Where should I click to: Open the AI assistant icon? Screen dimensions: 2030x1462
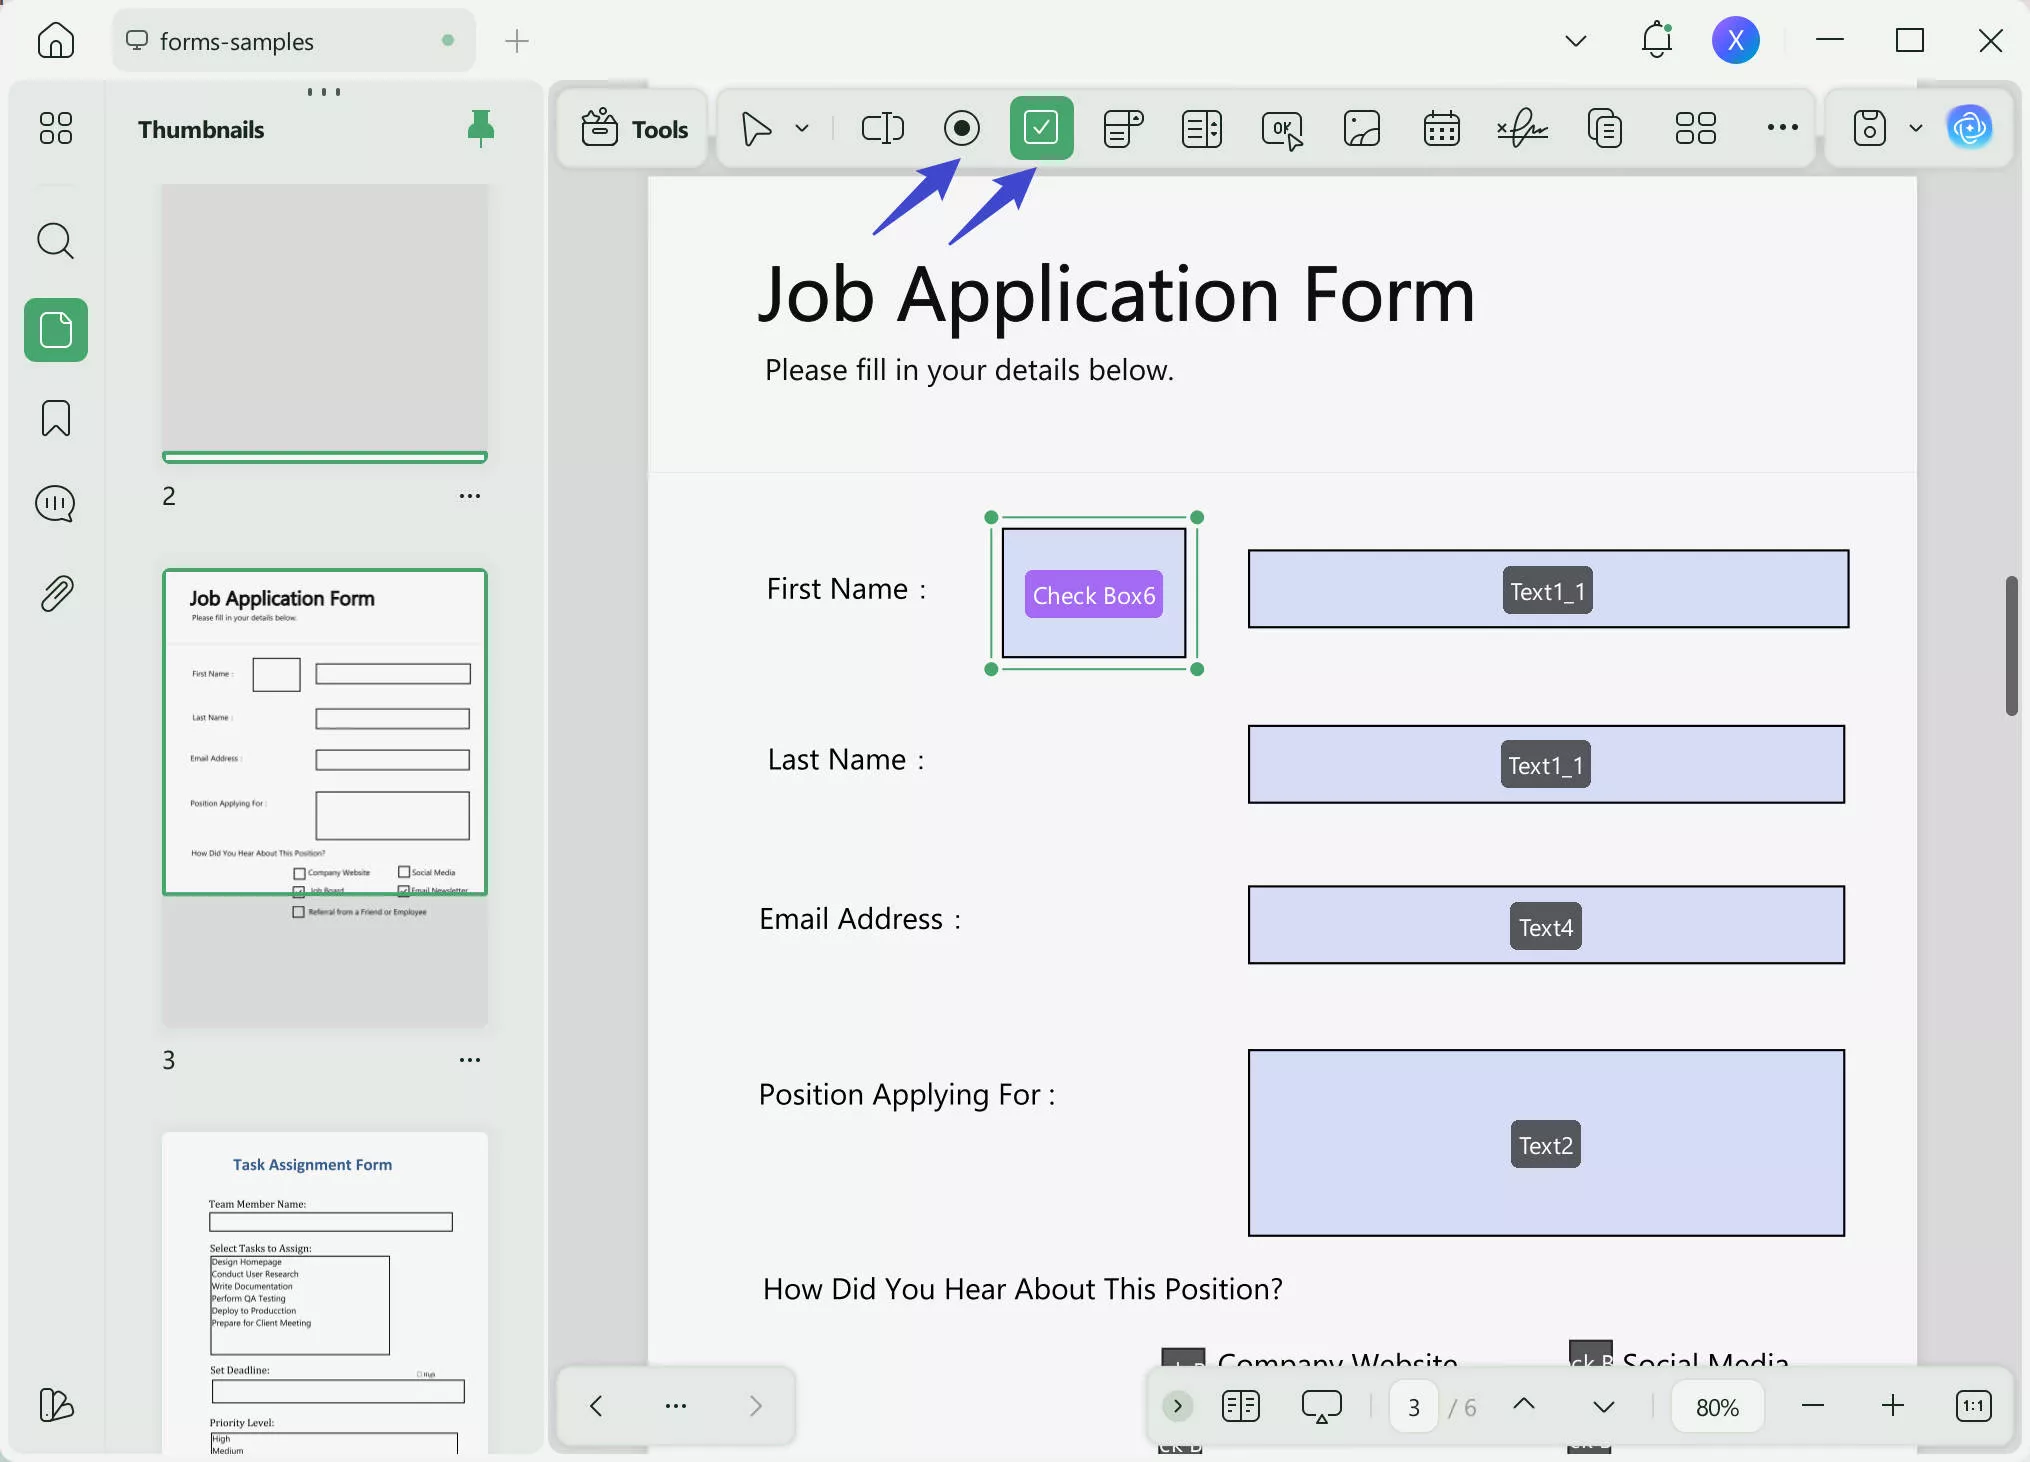(1969, 128)
